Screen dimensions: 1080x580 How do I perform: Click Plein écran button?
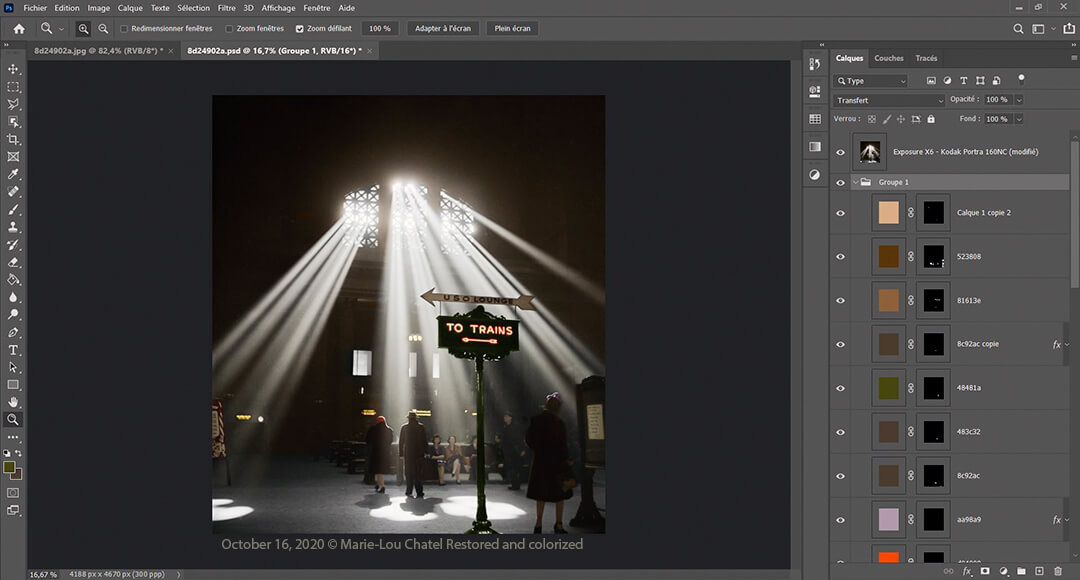coord(512,28)
